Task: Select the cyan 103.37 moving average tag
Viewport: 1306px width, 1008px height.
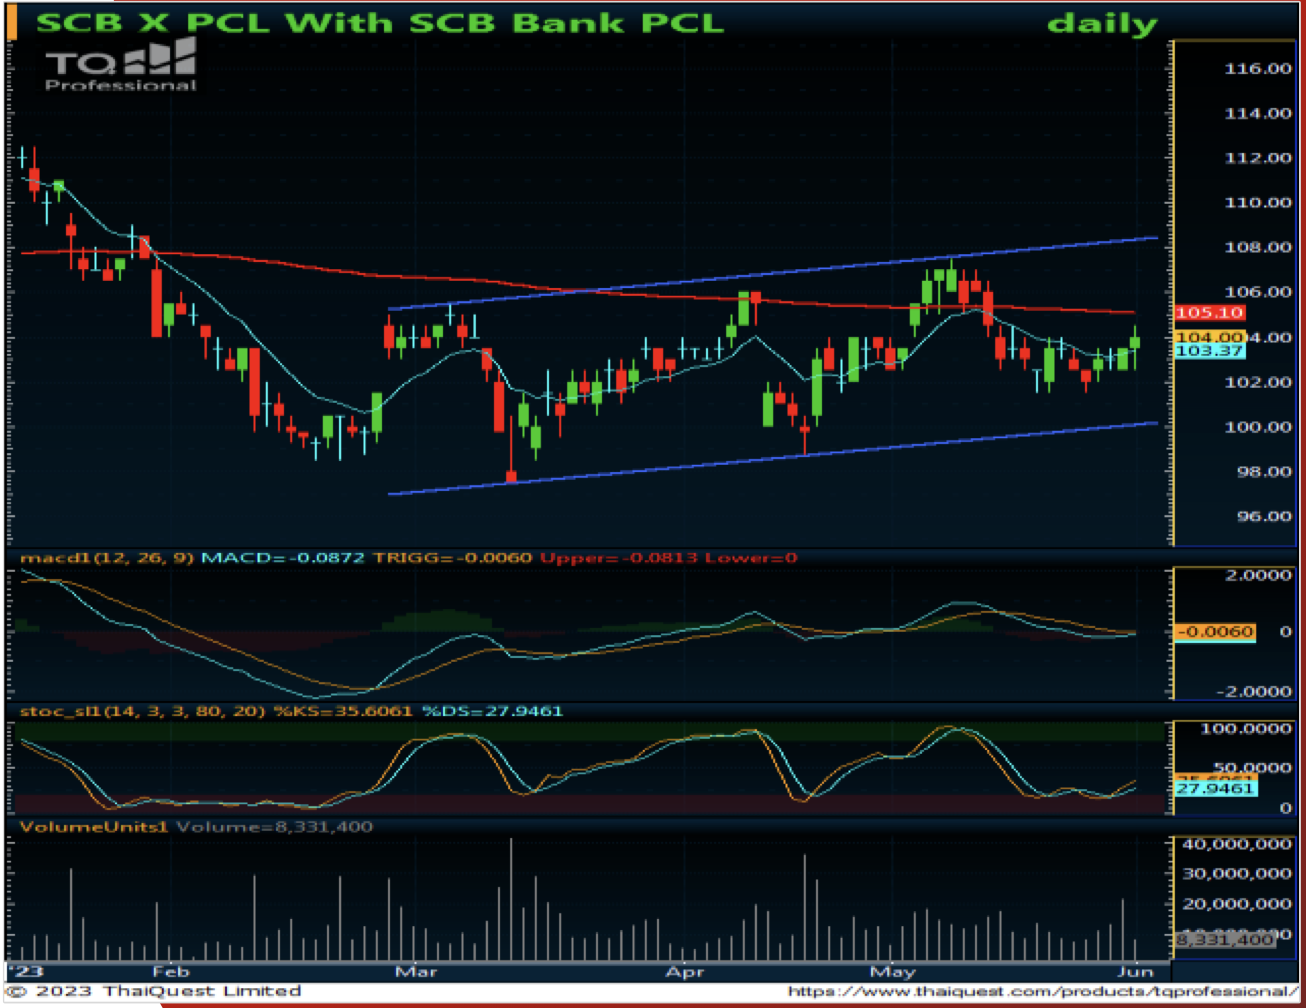Action: pos(1209,351)
